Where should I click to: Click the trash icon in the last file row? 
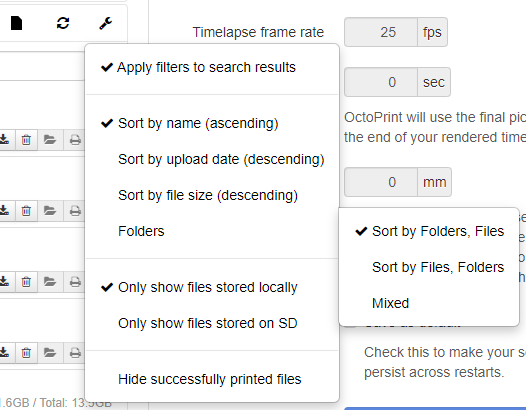[x=26, y=353]
